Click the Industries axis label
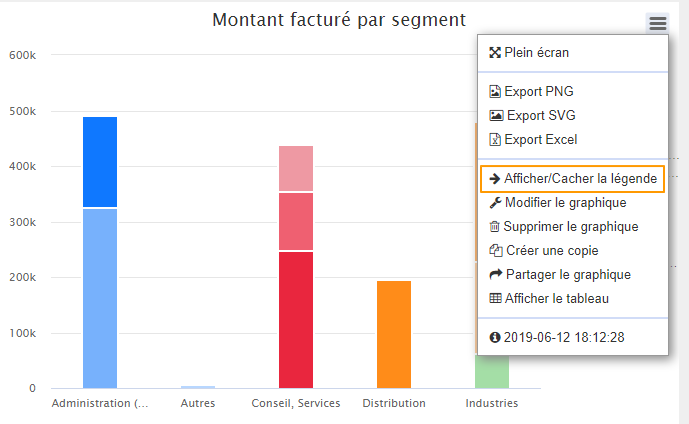Screen dimensions: 689x424 pos(491,404)
